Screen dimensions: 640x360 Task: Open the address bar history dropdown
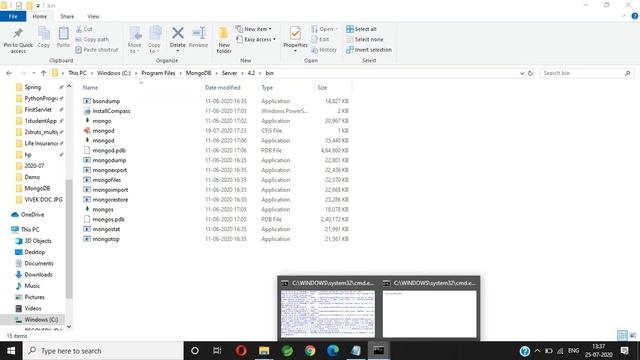[522, 73]
